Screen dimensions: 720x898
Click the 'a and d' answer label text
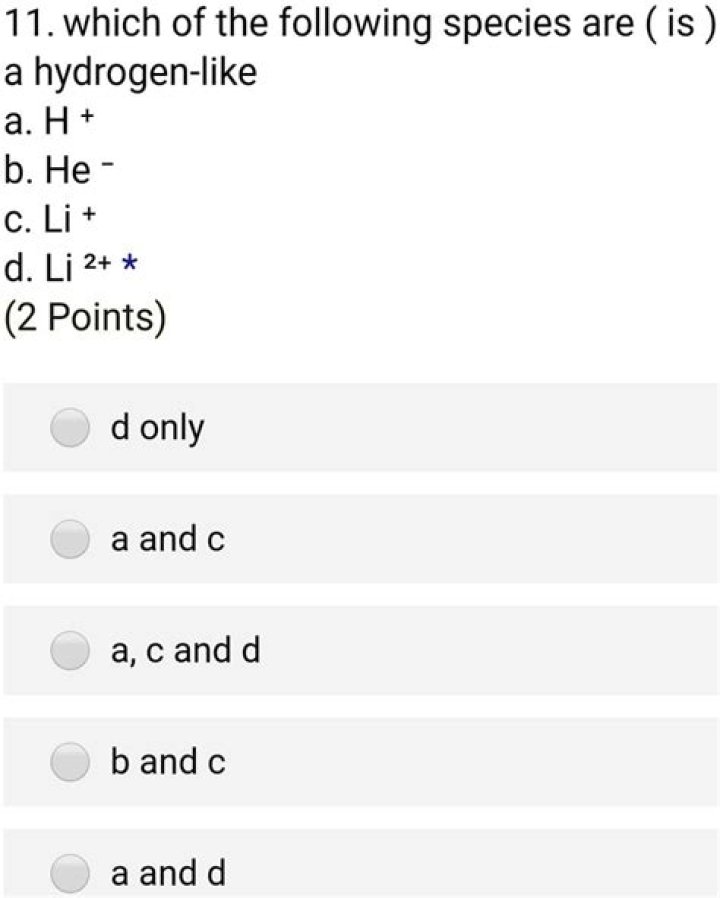tap(168, 874)
